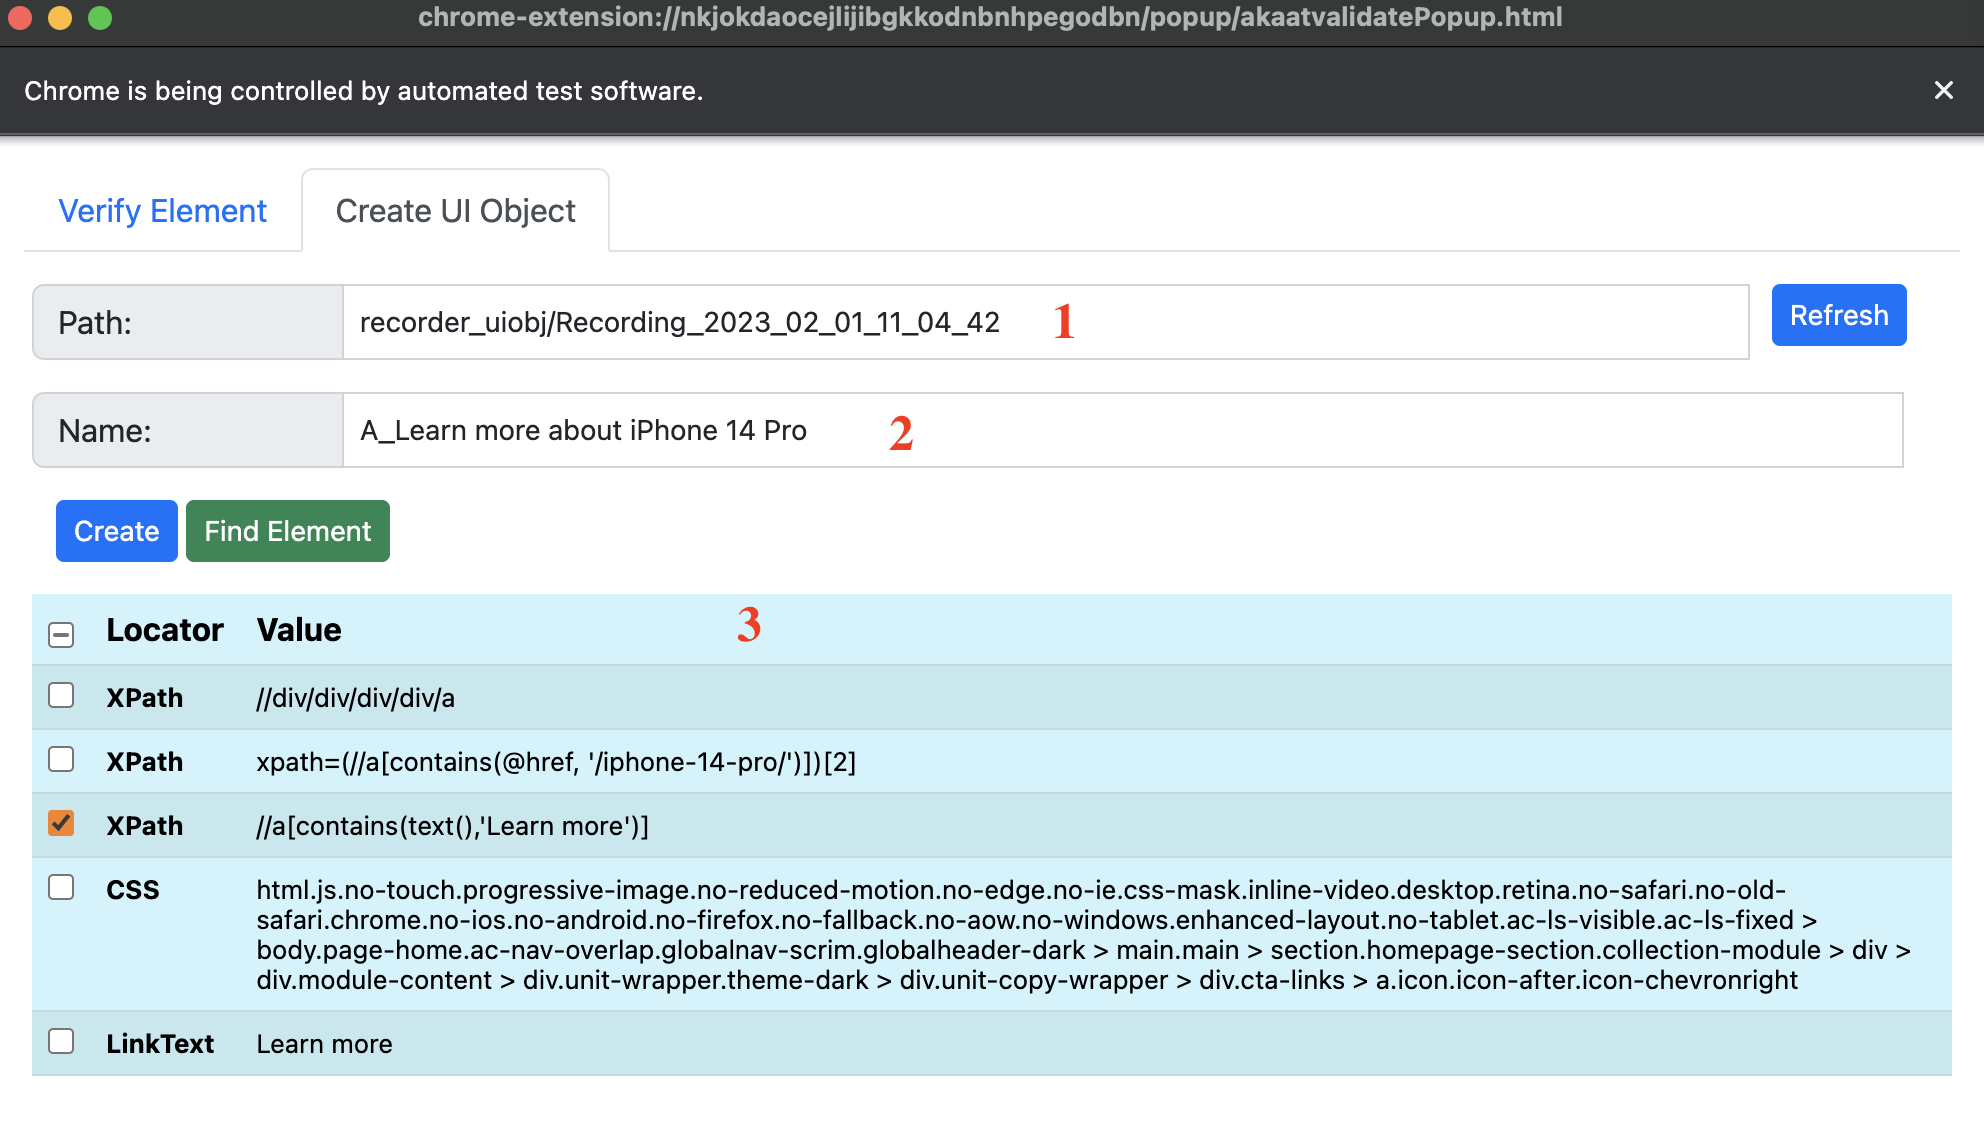Image resolution: width=1984 pixels, height=1122 pixels.
Task: Click the chrome-extension URL in the title bar
Action: pos(990,17)
